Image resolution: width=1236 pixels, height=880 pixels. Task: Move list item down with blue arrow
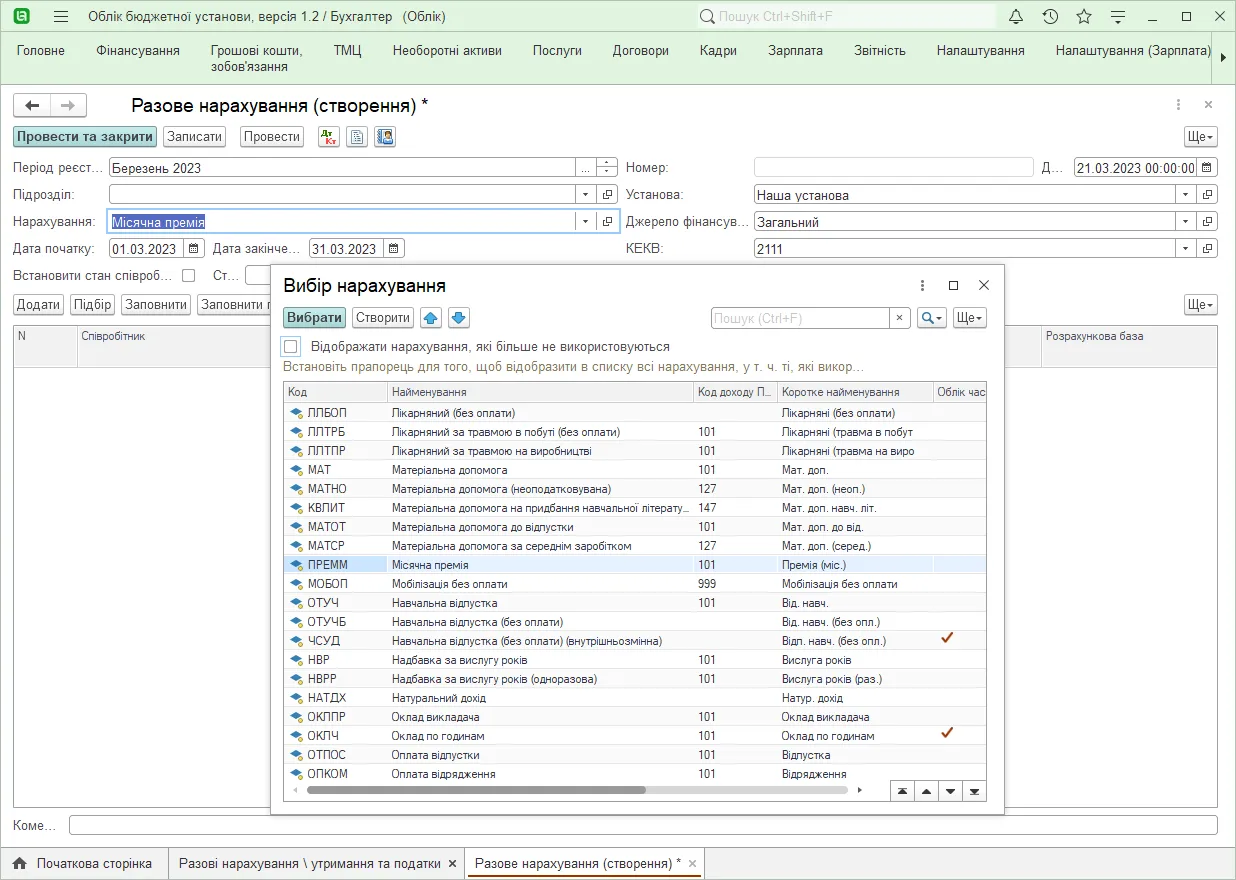click(x=459, y=318)
